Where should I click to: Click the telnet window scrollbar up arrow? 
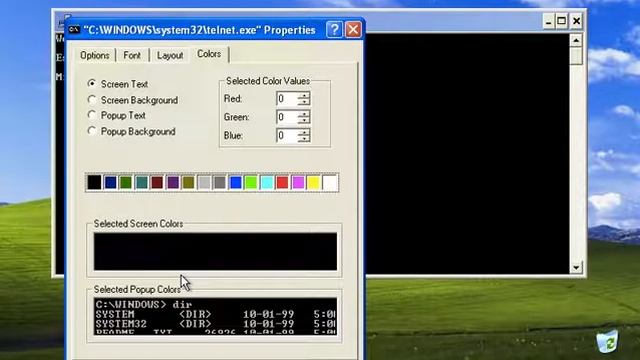pyautogui.click(x=576, y=40)
